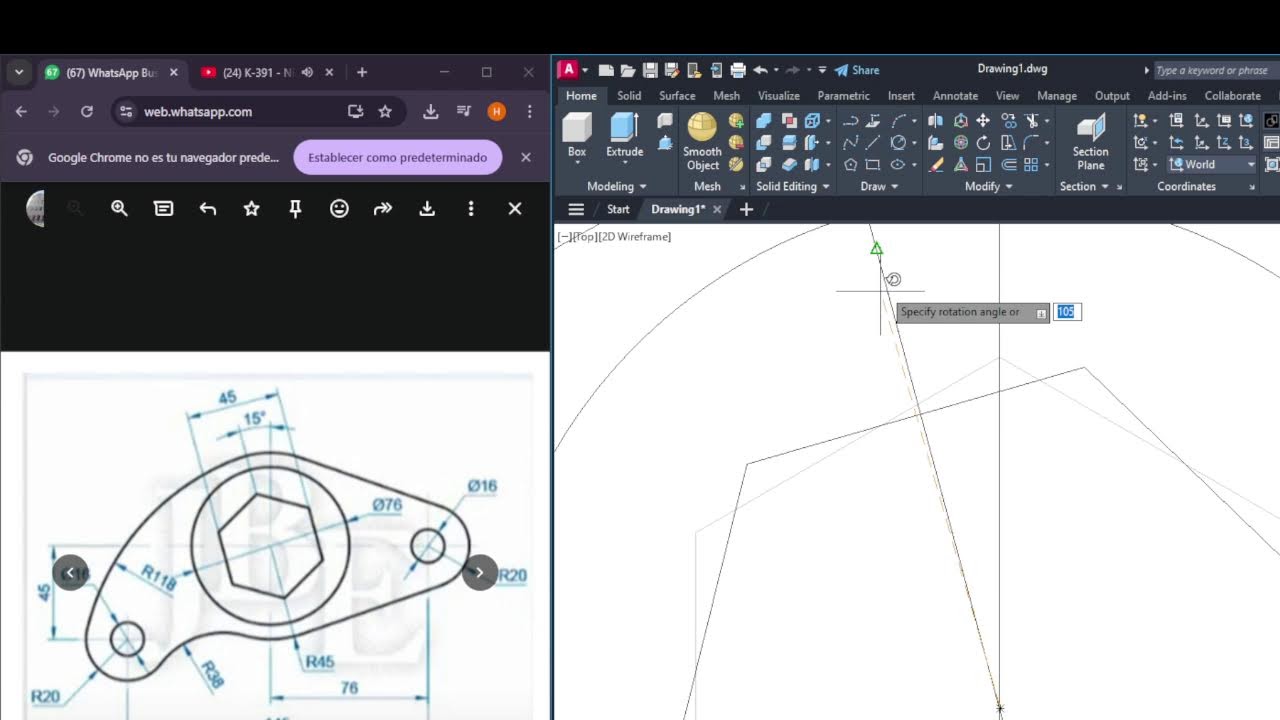The width and height of the screenshot is (1280, 720).
Task: Open the AutoCAD application menu button
Action: [x=568, y=70]
